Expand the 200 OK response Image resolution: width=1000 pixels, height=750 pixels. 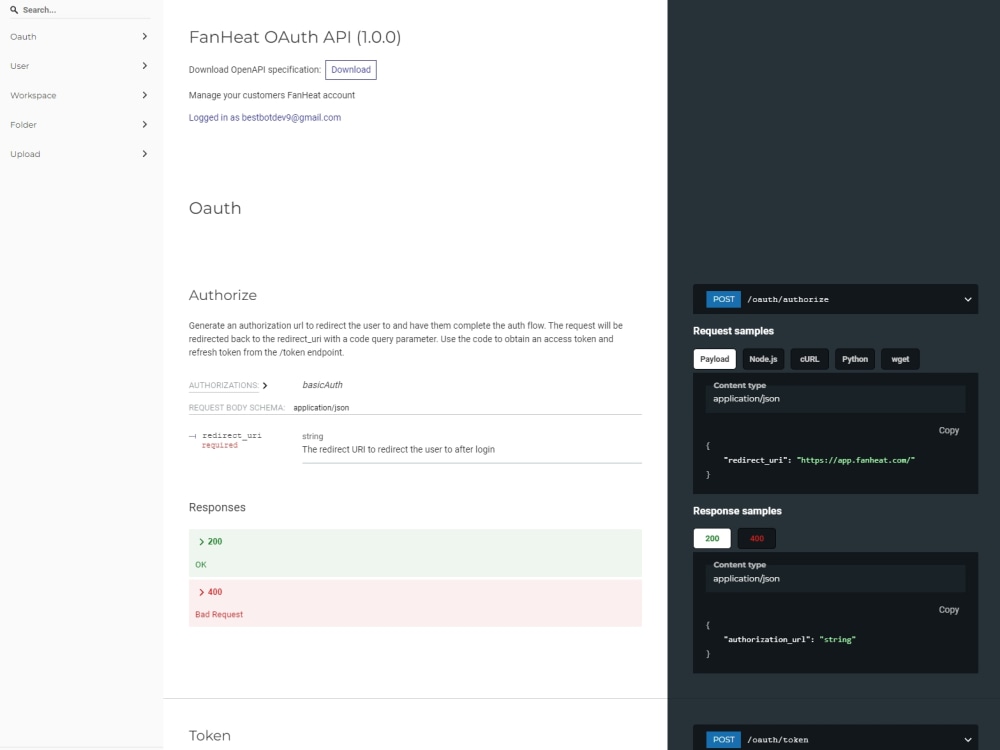click(x=415, y=553)
